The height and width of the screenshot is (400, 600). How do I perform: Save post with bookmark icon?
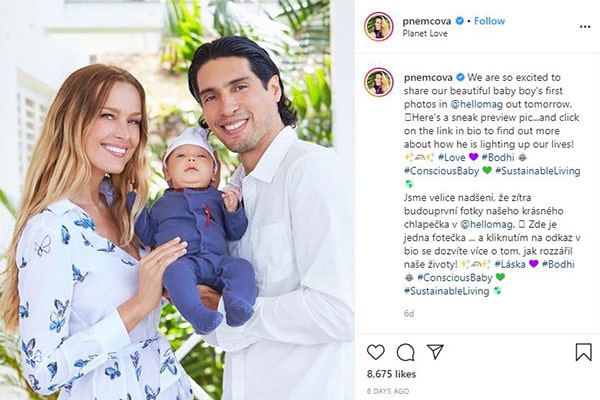(584, 352)
